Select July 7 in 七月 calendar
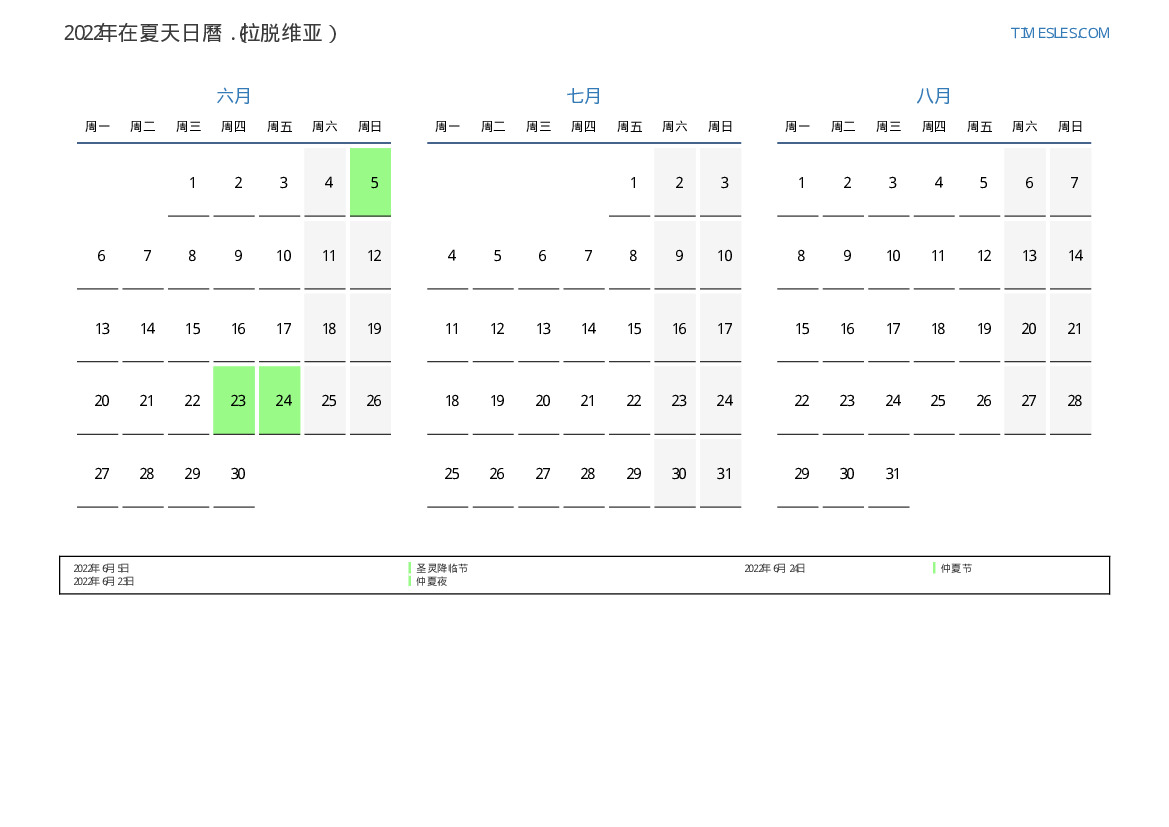Image resolution: width=1169 pixels, height=827 pixels. click(584, 255)
